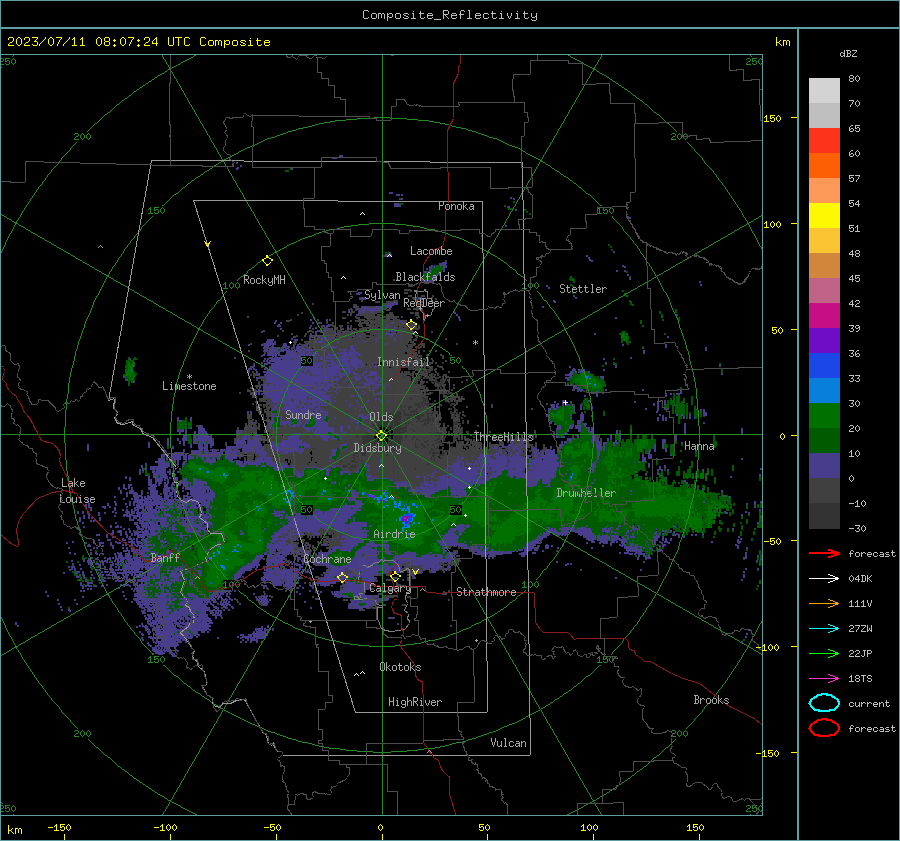Click the red 'forecast' ellipse legend icon

click(824, 728)
